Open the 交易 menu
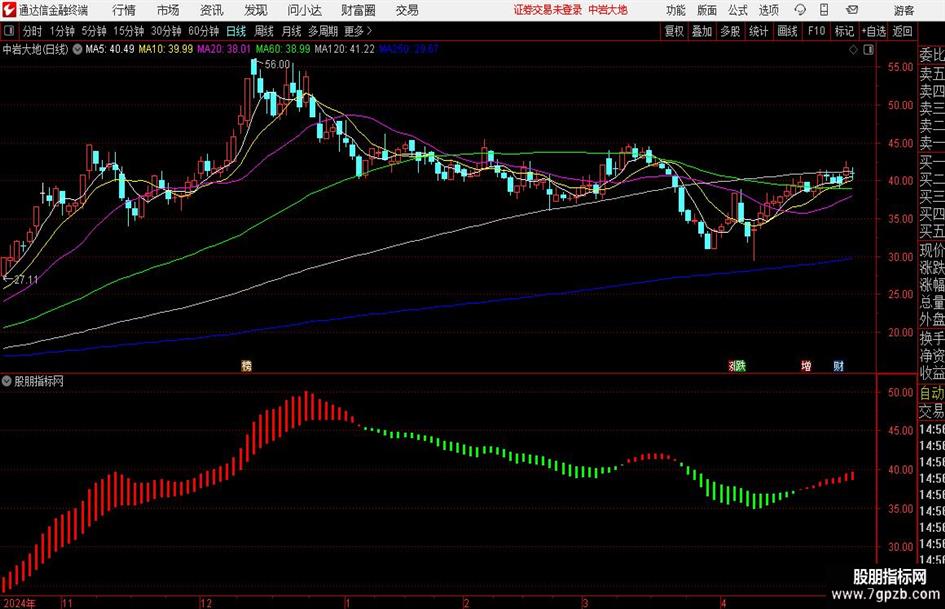The height and width of the screenshot is (609, 945). pyautogui.click(x=407, y=10)
